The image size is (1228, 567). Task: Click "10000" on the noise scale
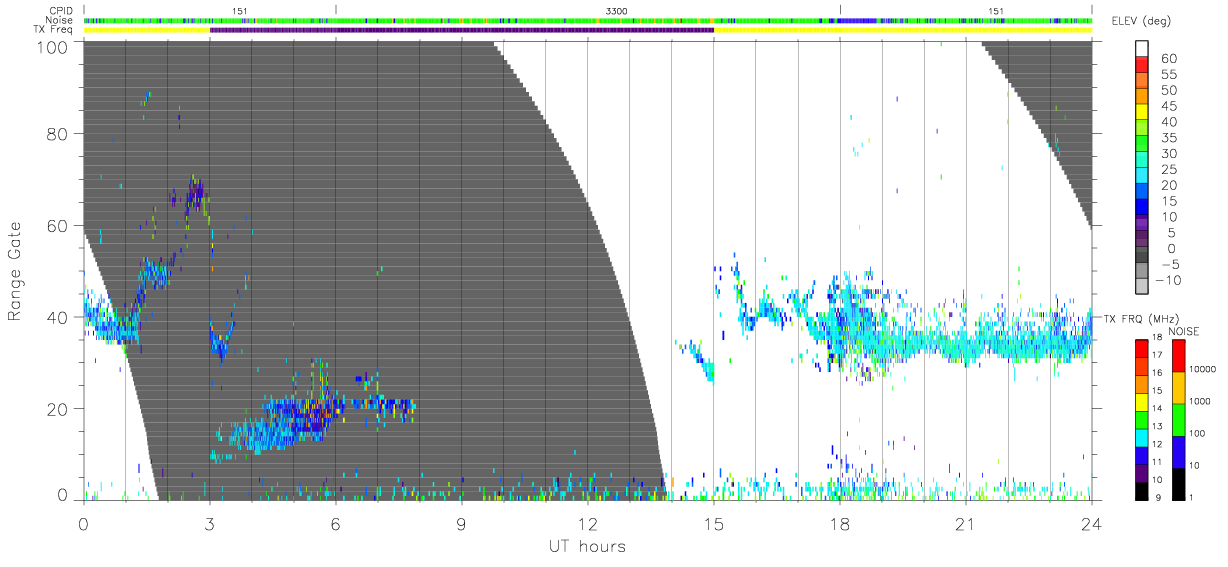(1202, 369)
